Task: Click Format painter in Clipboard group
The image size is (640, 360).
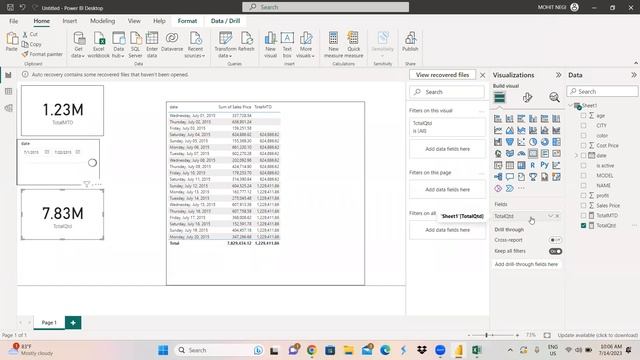Action: point(42,54)
